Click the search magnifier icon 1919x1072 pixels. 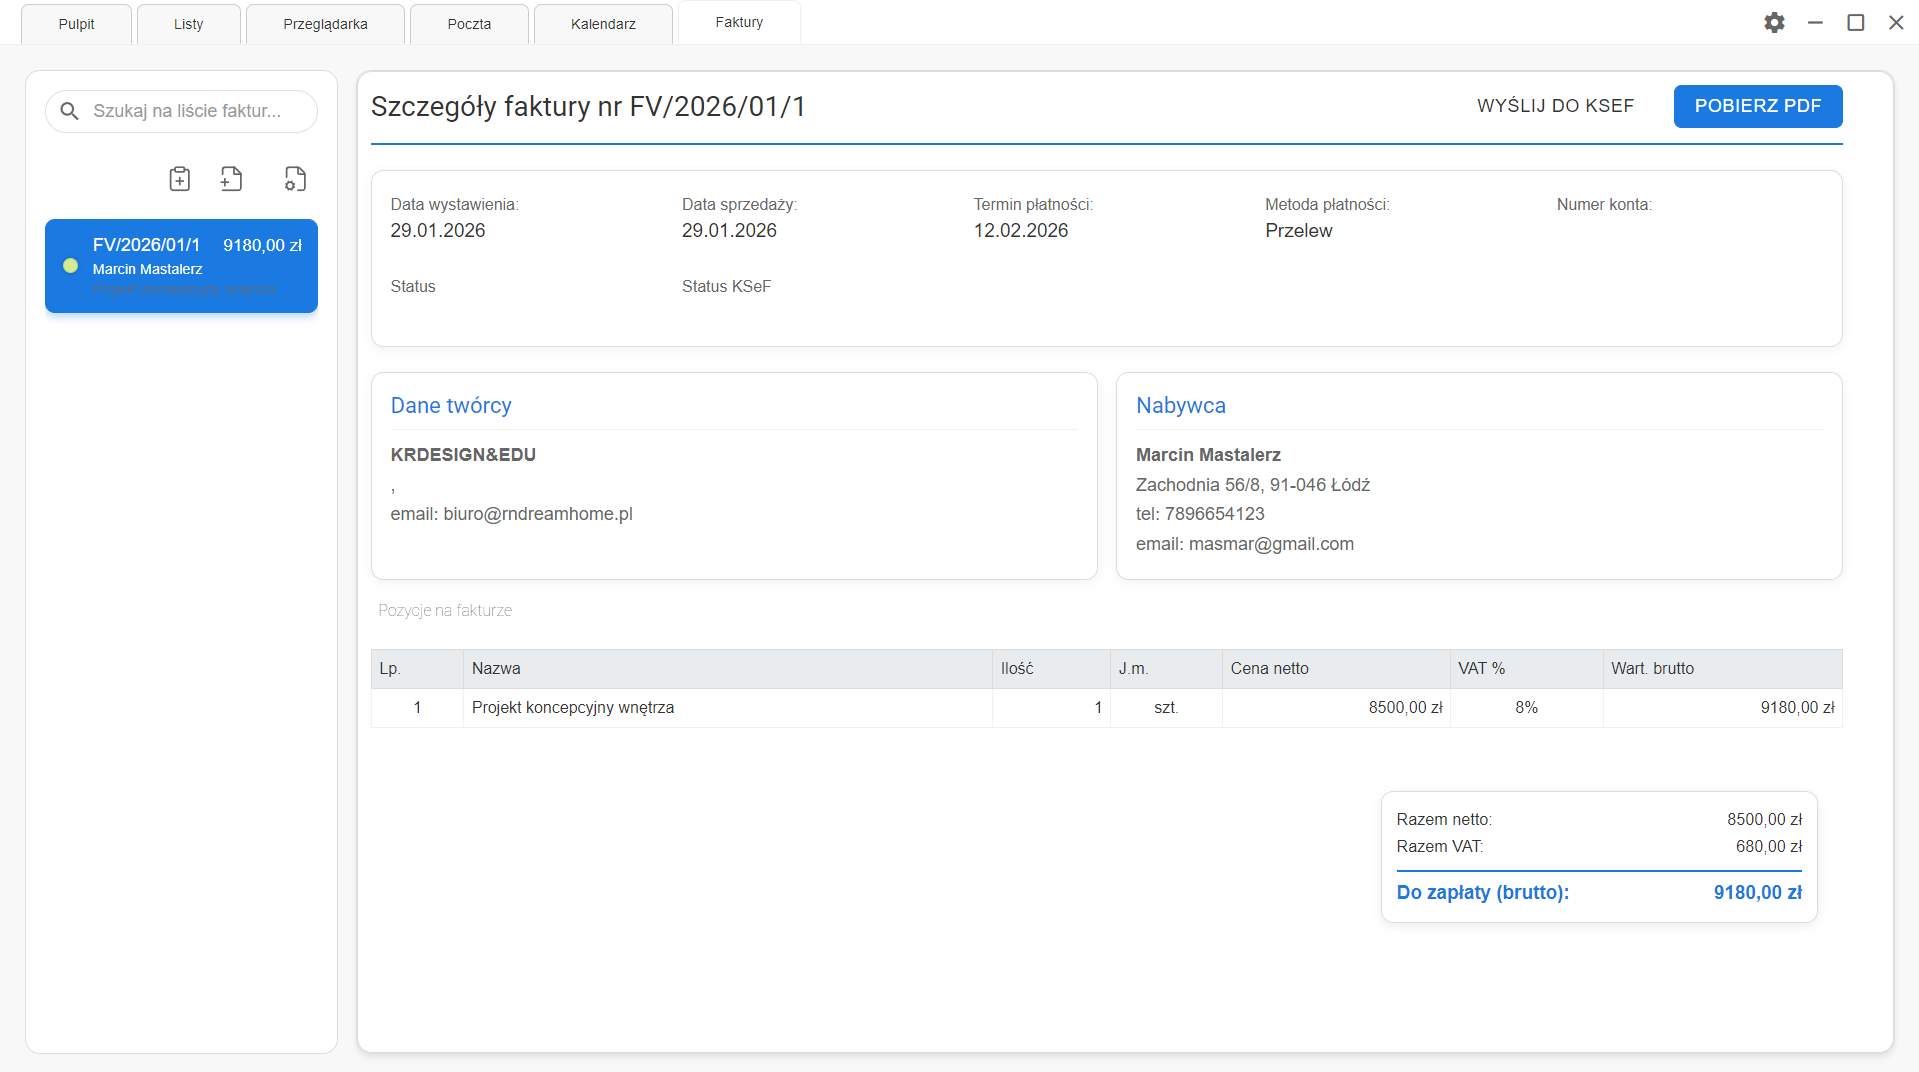(x=69, y=111)
